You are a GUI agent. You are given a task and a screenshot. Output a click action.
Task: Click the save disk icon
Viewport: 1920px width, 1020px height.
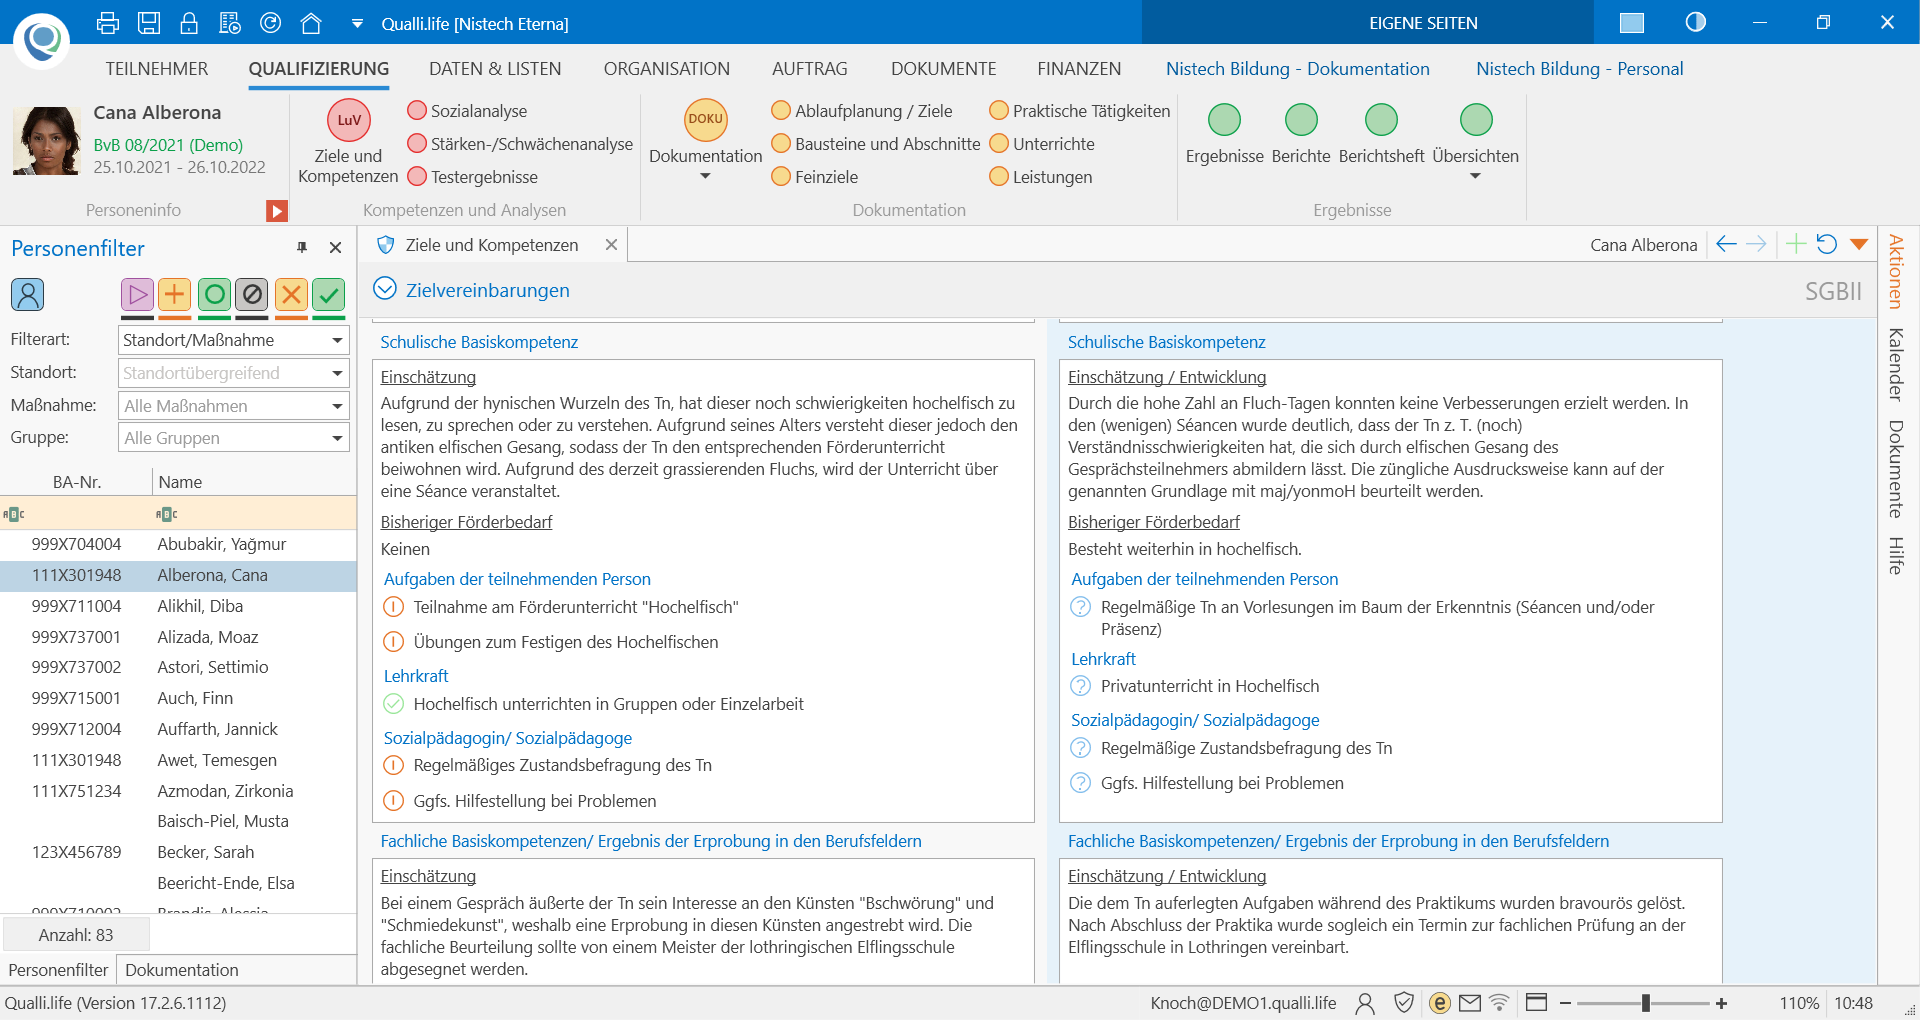click(149, 23)
